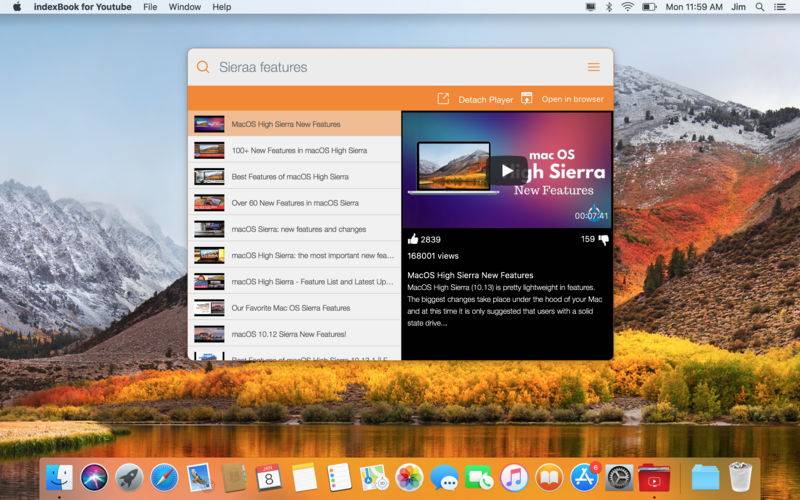Click the video title in description panel
The image size is (800, 500).
pyautogui.click(x=470, y=275)
